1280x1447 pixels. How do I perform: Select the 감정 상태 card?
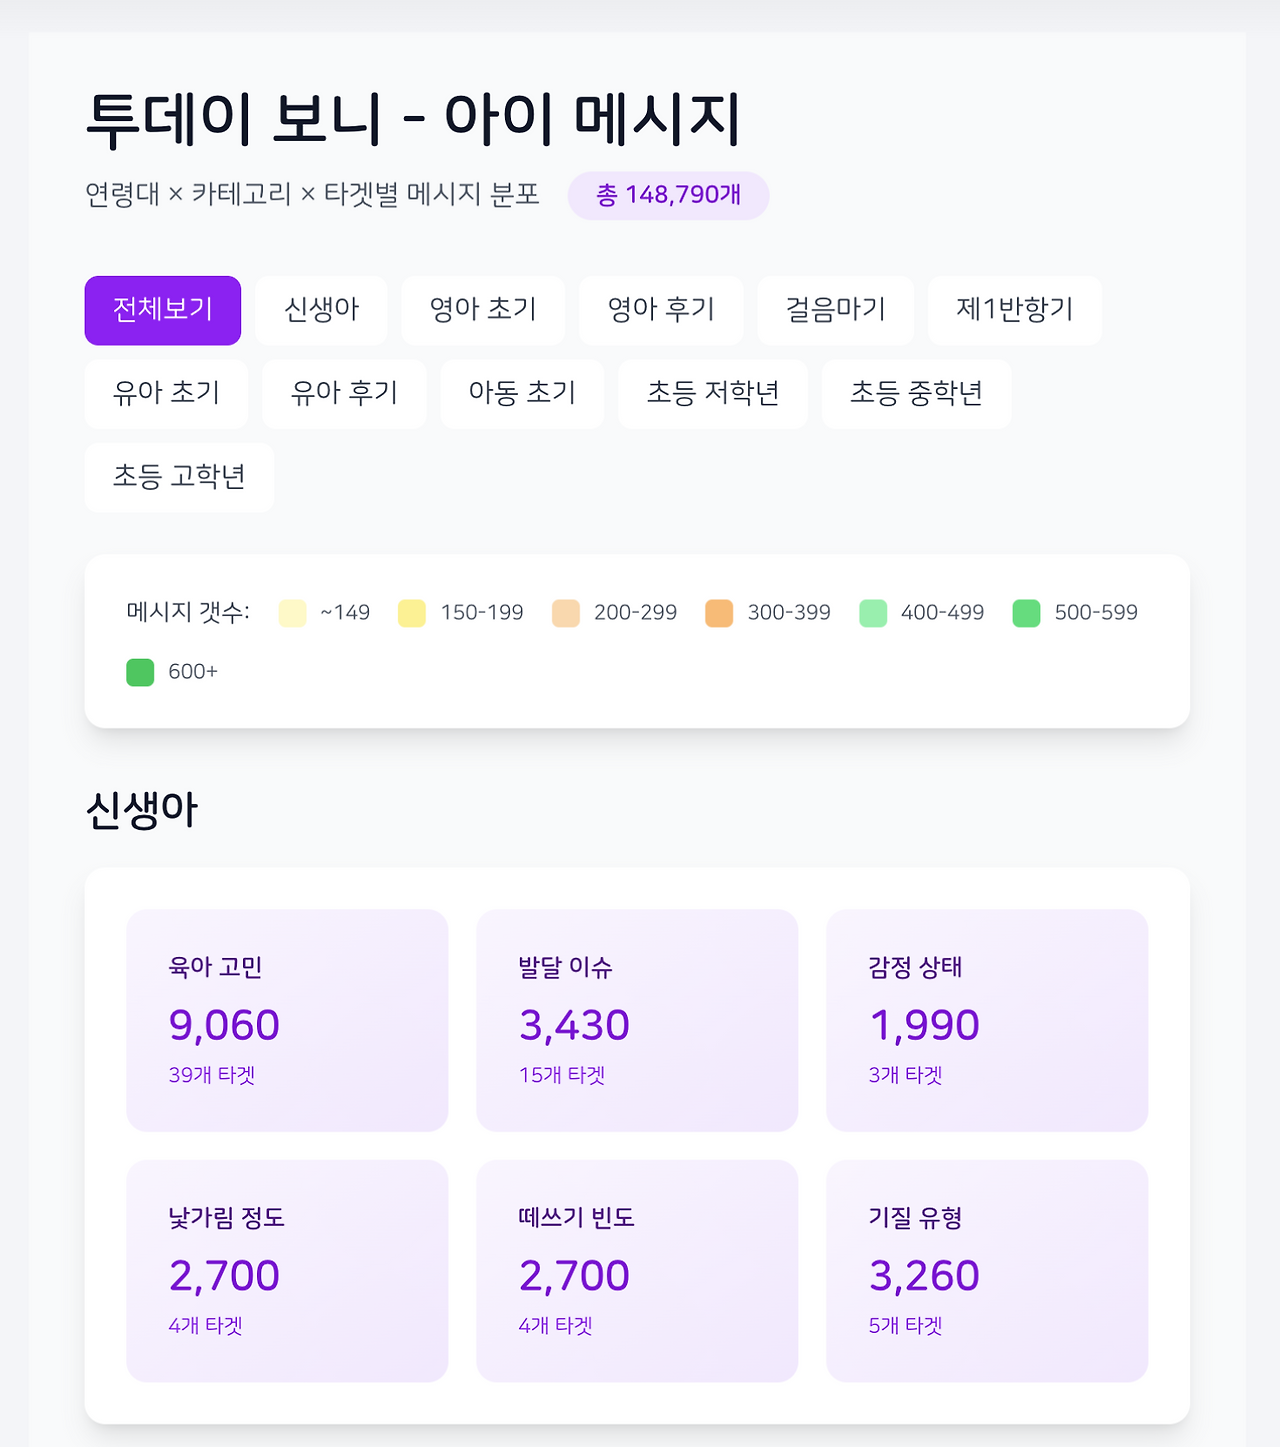coord(987,1020)
